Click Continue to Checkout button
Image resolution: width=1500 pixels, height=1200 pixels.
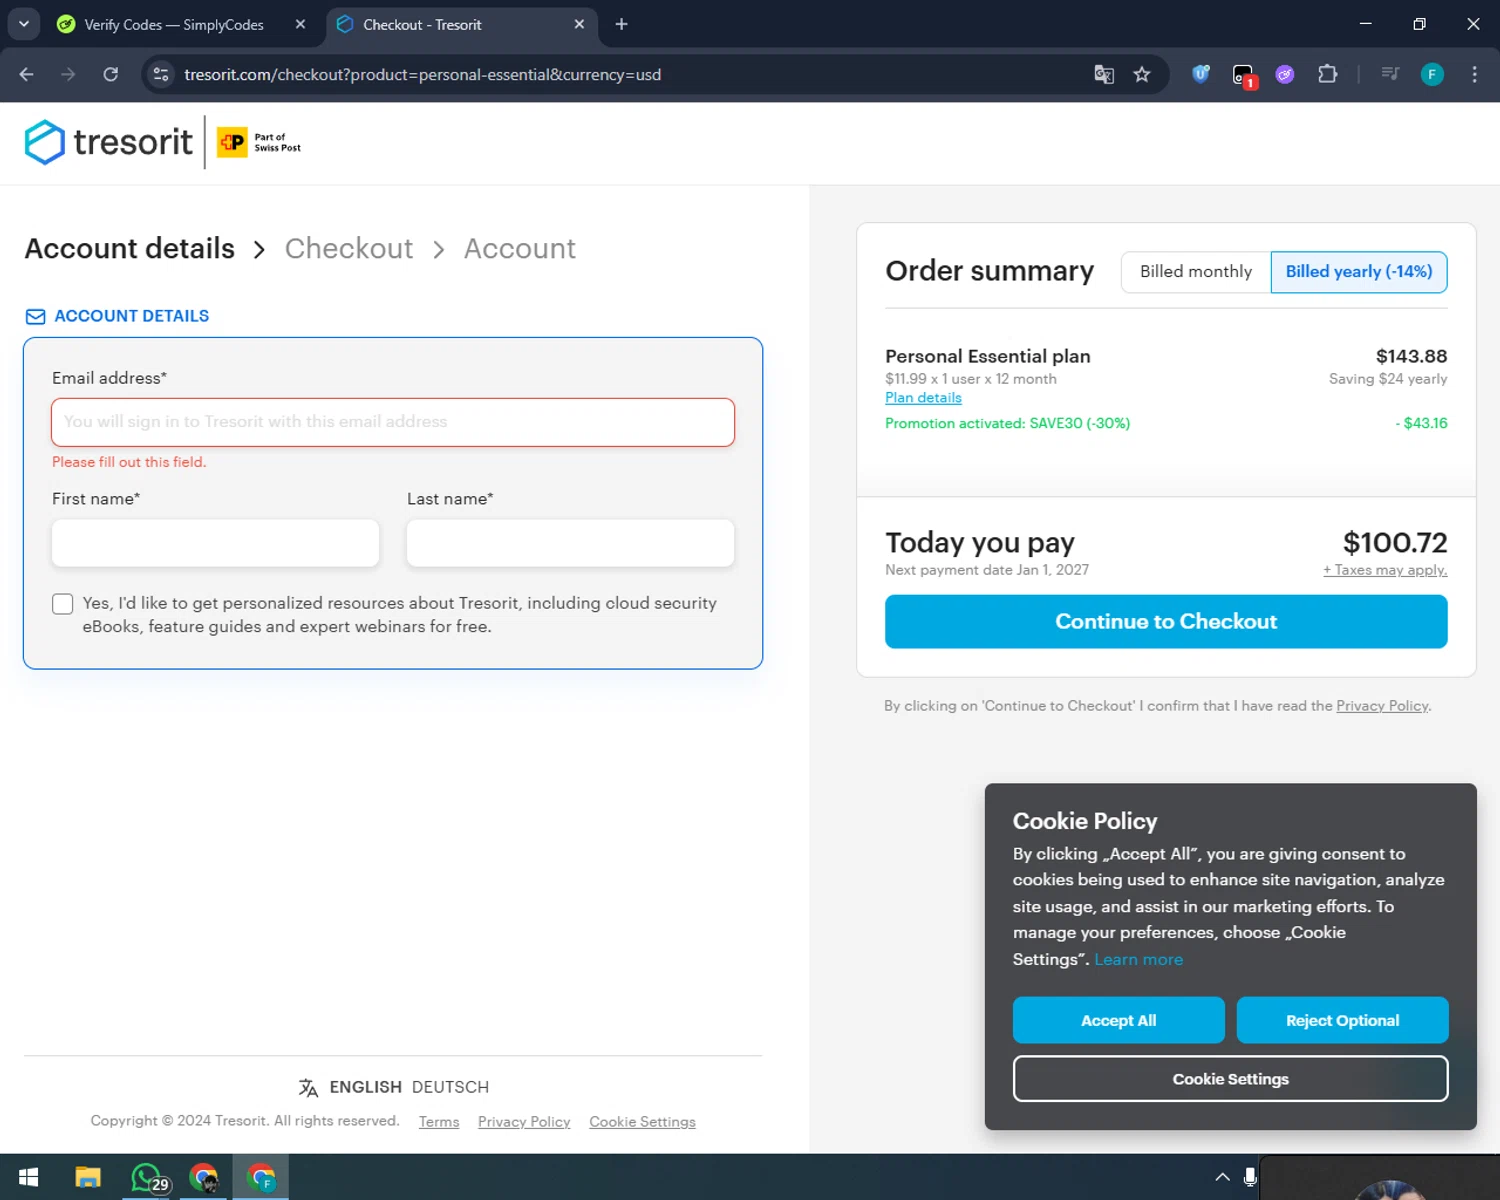coord(1166,622)
